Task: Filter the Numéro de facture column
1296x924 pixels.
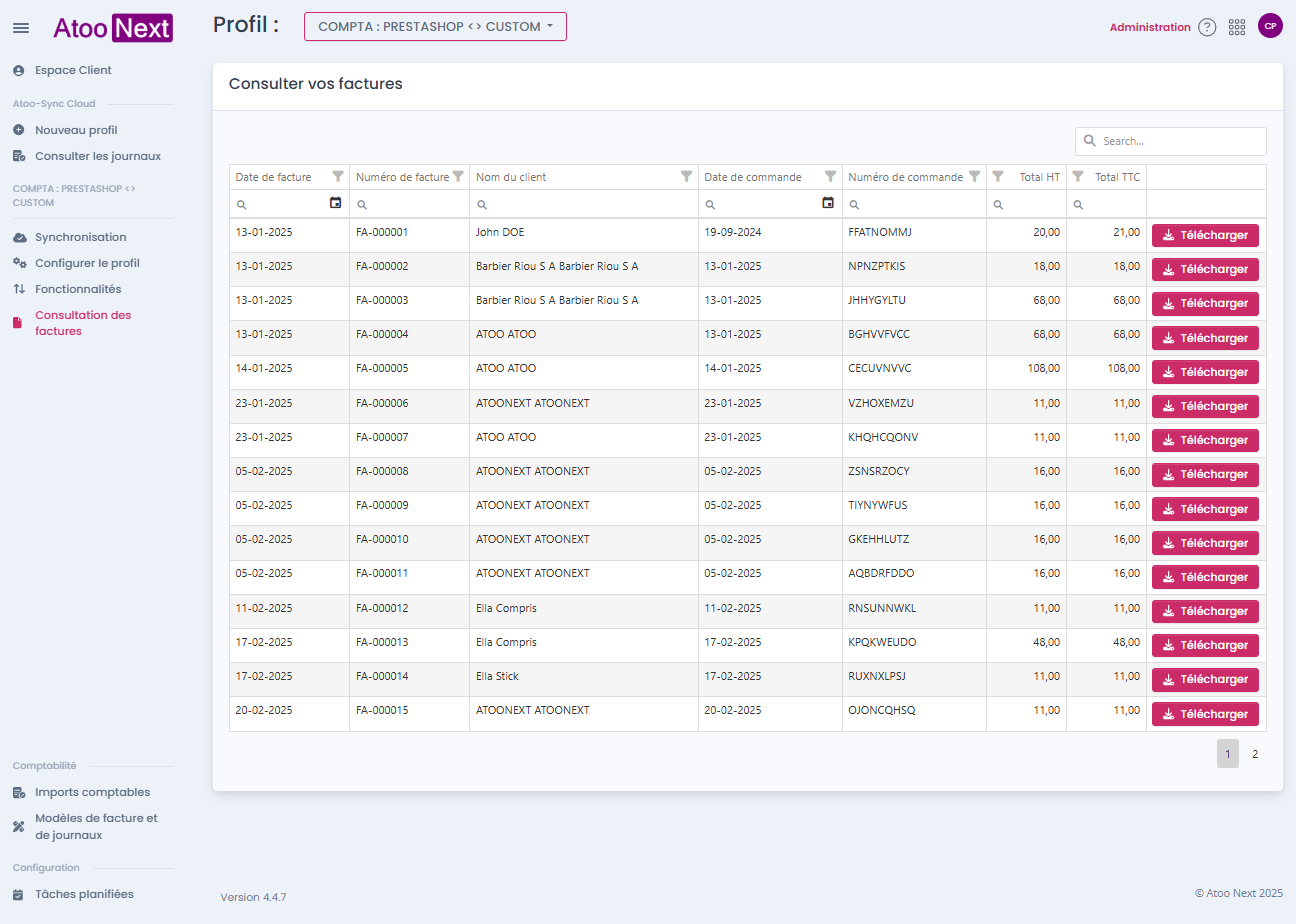Action: click(458, 176)
